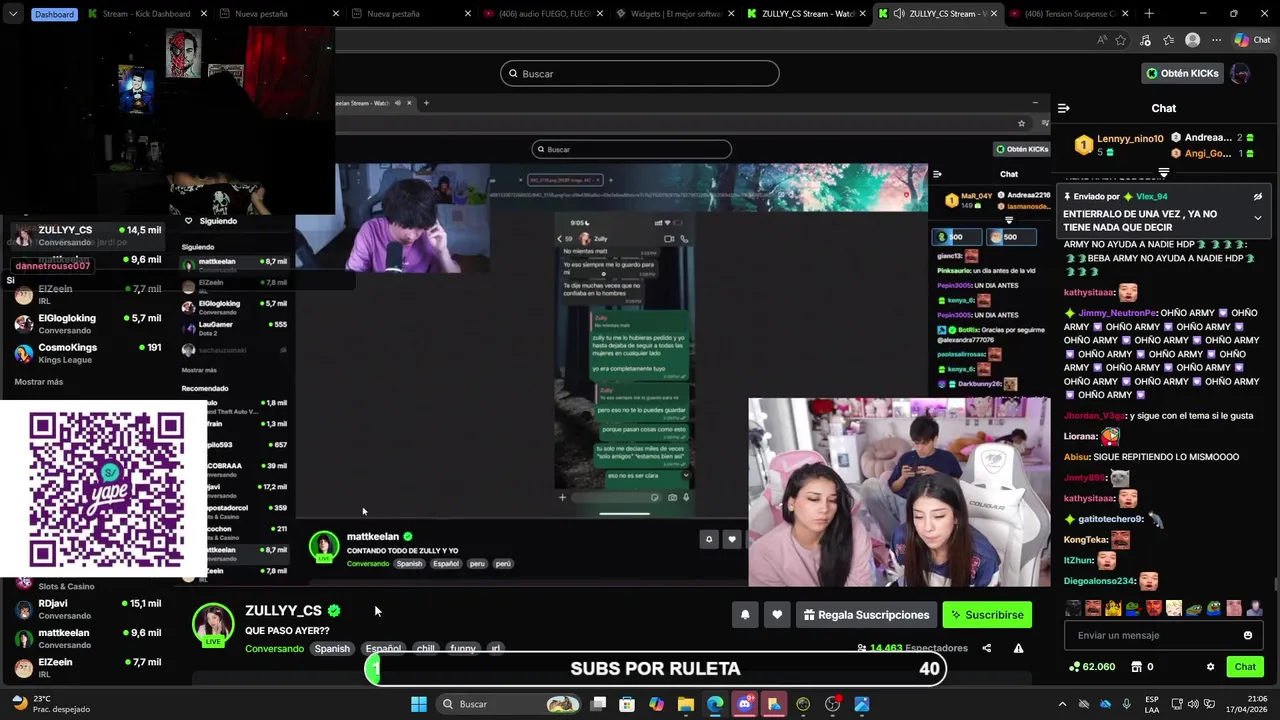Click the Windows taskbar Buscar search box
The height and width of the screenshot is (720, 1280).
(509, 704)
